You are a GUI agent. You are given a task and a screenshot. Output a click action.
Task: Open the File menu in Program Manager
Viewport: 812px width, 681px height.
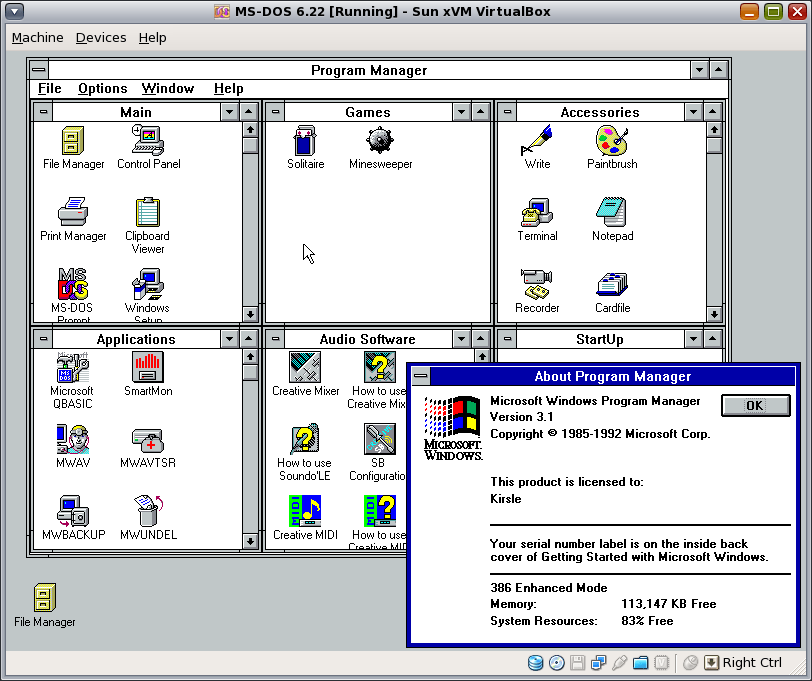[x=48, y=88]
